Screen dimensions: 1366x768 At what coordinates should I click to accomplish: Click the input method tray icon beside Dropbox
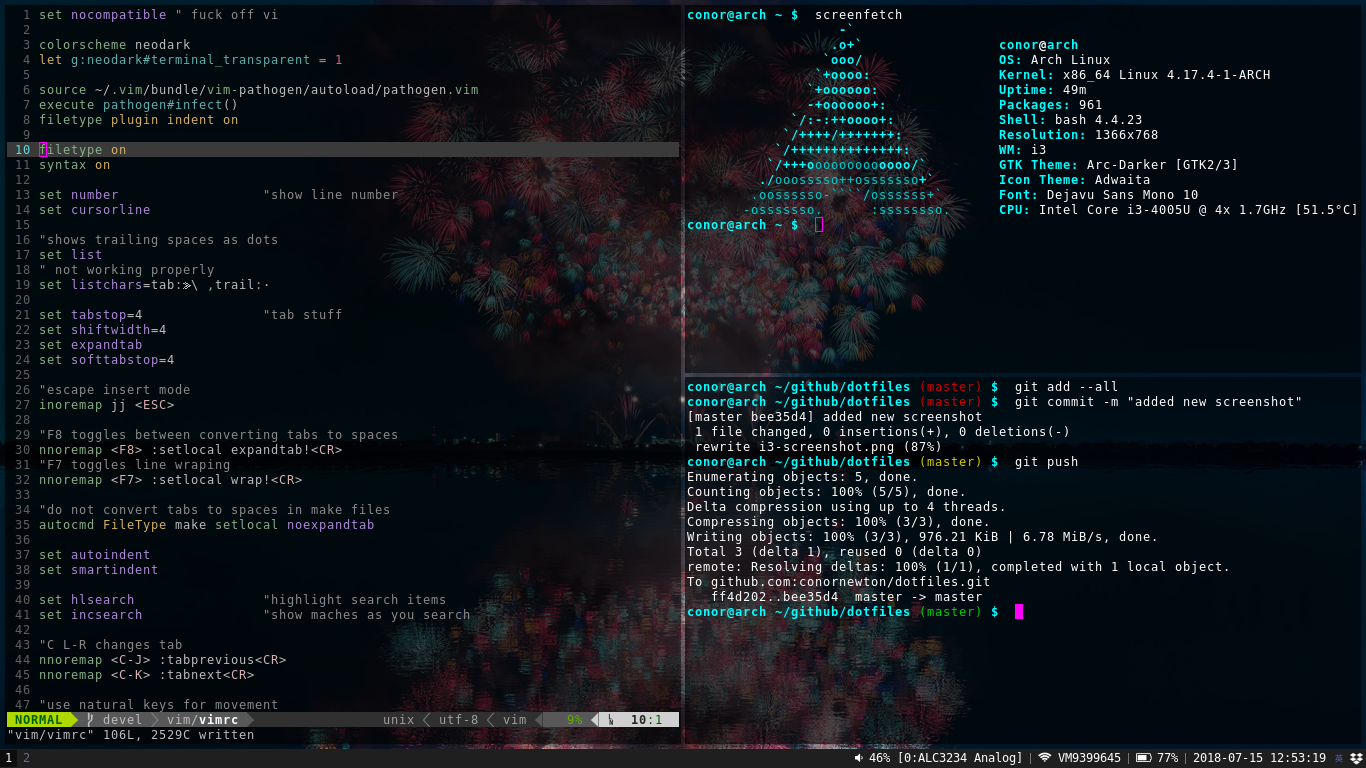point(1338,758)
